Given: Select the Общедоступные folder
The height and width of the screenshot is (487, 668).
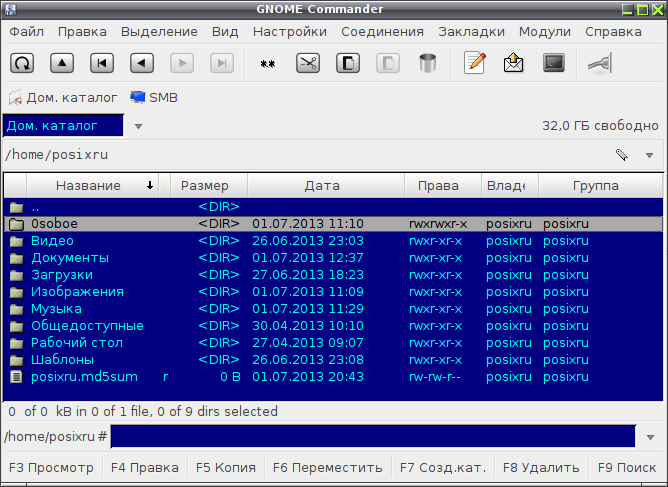Looking at the screenshot, I should tap(333, 326).
